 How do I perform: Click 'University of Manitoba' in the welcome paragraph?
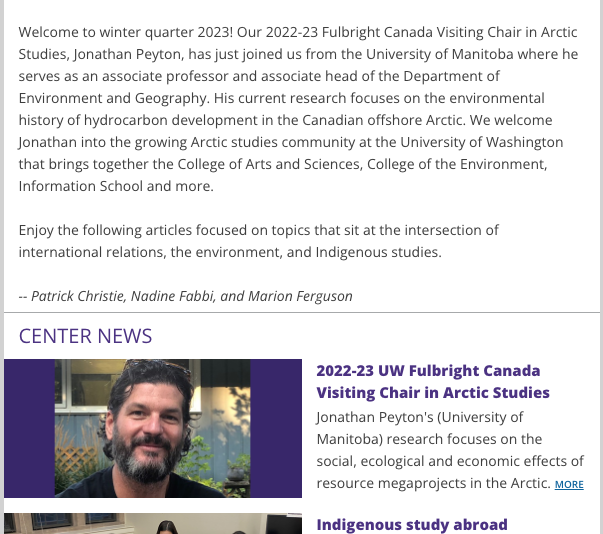[440, 54]
